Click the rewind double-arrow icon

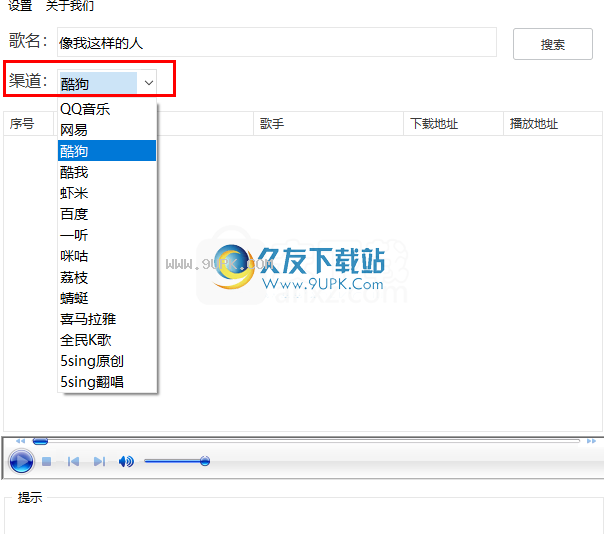click(20, 441)
